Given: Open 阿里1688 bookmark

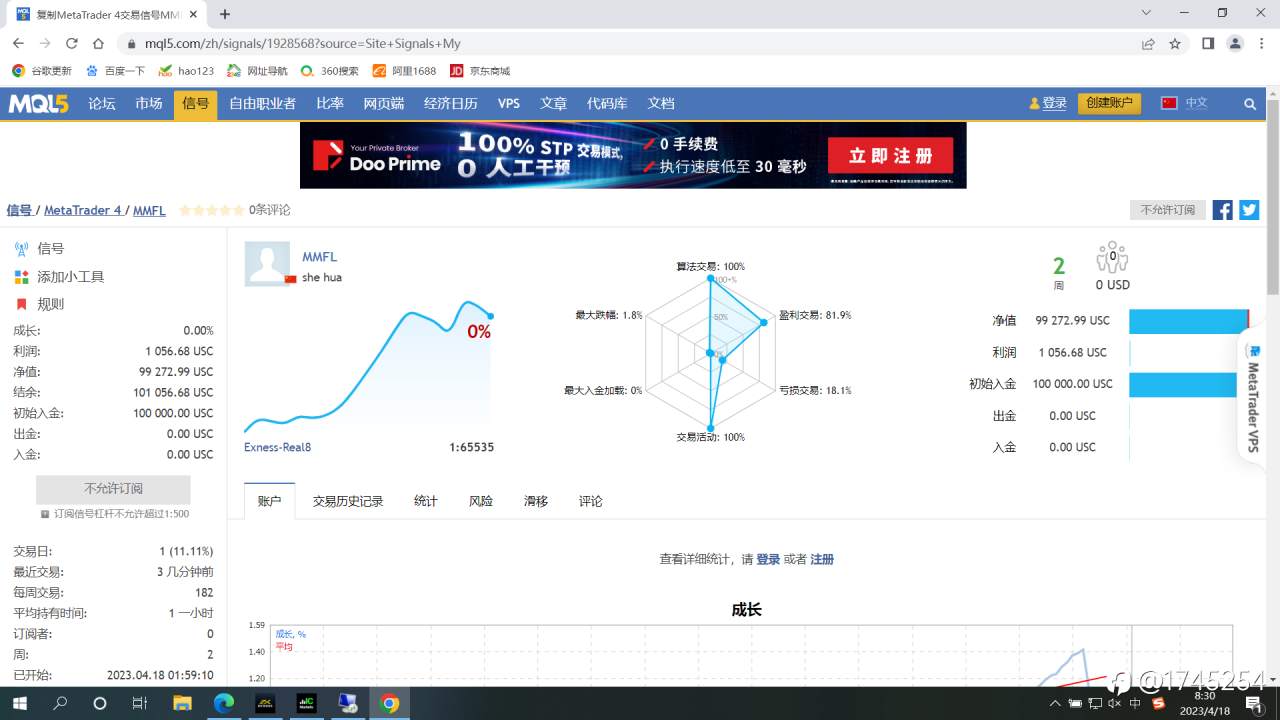Looking at the screenshot, I should (x=404, y=71).
